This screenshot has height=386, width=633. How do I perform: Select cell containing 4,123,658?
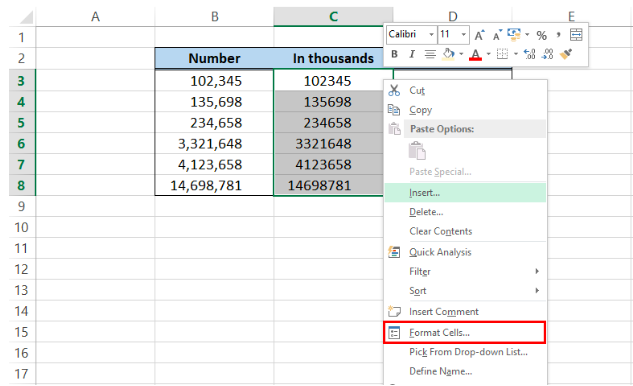[214, 165]
